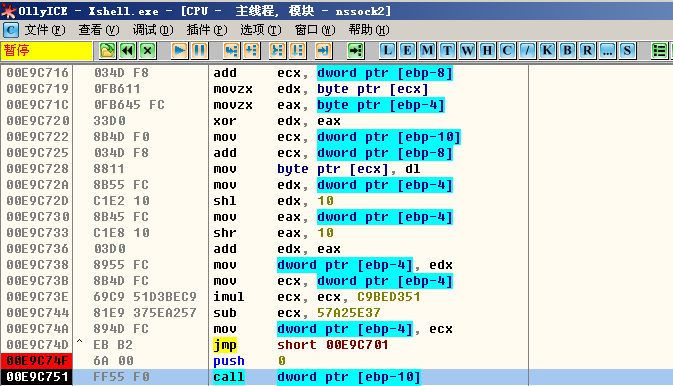The height and width of the screenshot is (386, 673).
Task: Open Source window with S button
Action: [x=627, y=51]
